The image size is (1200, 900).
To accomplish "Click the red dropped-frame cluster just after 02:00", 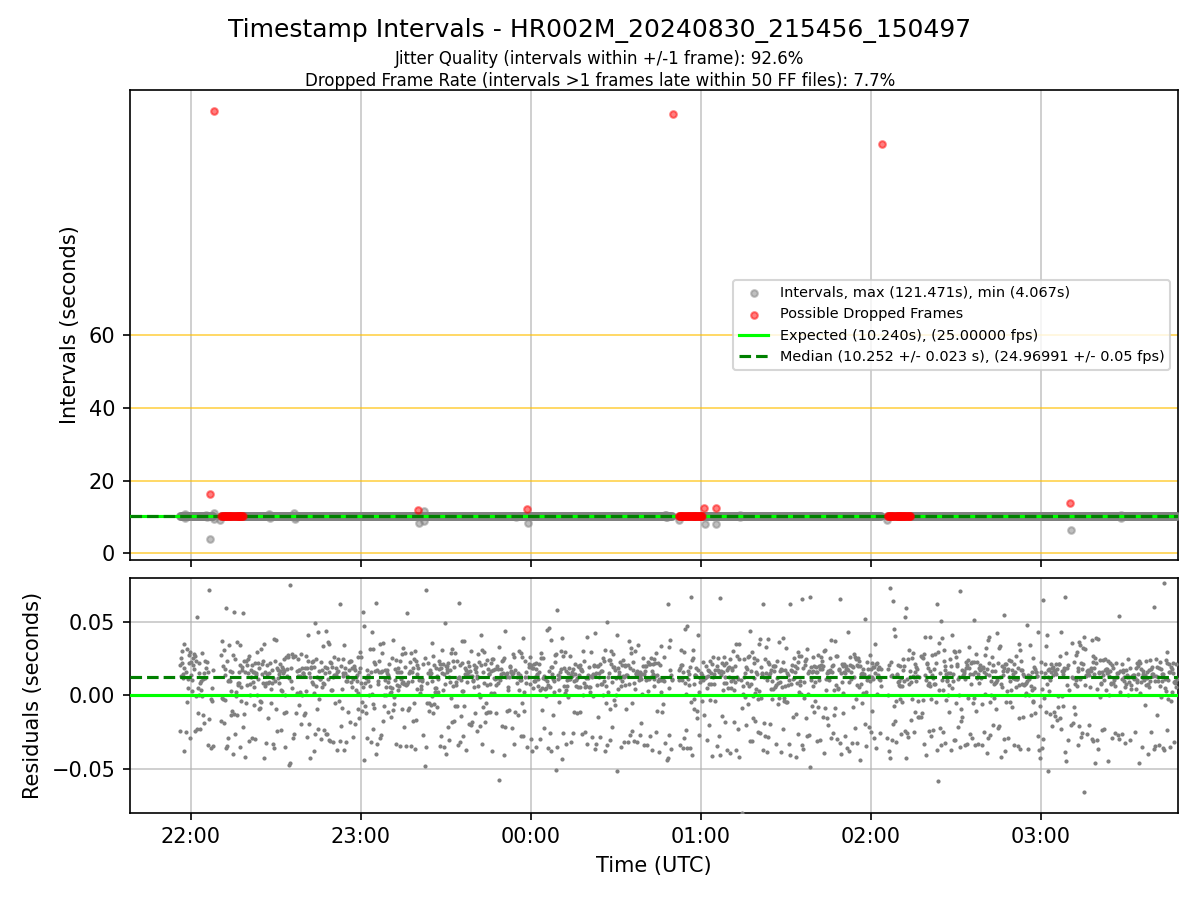I will point(899,516).
